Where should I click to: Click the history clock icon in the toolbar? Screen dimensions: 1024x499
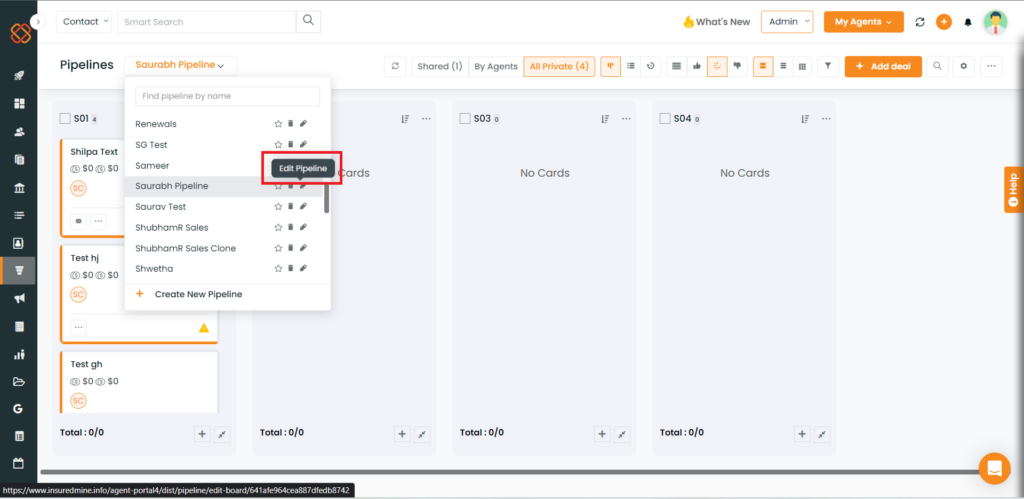tap(650, 66)
